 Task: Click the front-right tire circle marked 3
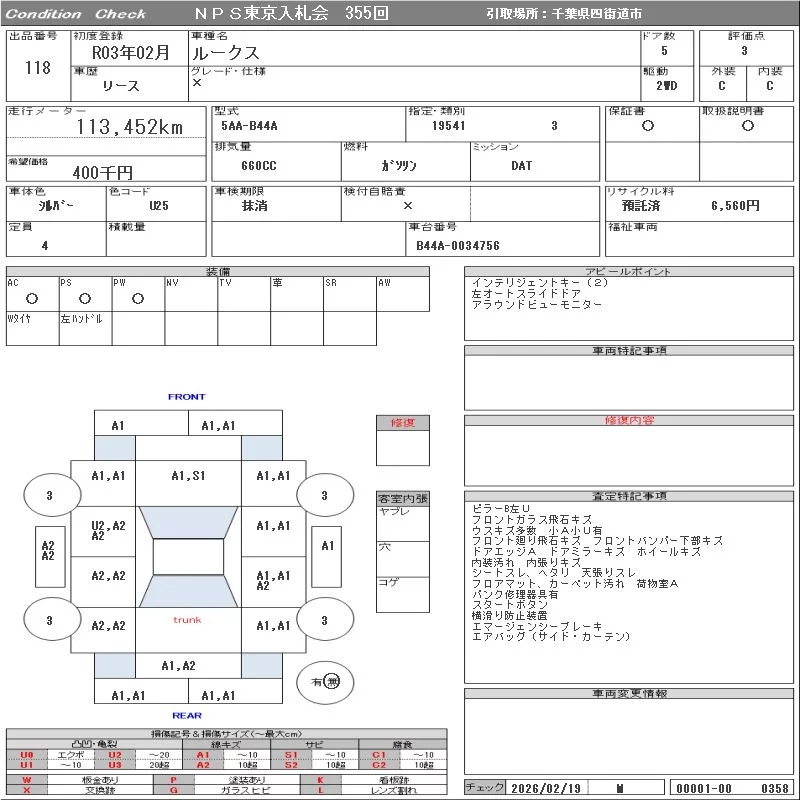point(323,495)
